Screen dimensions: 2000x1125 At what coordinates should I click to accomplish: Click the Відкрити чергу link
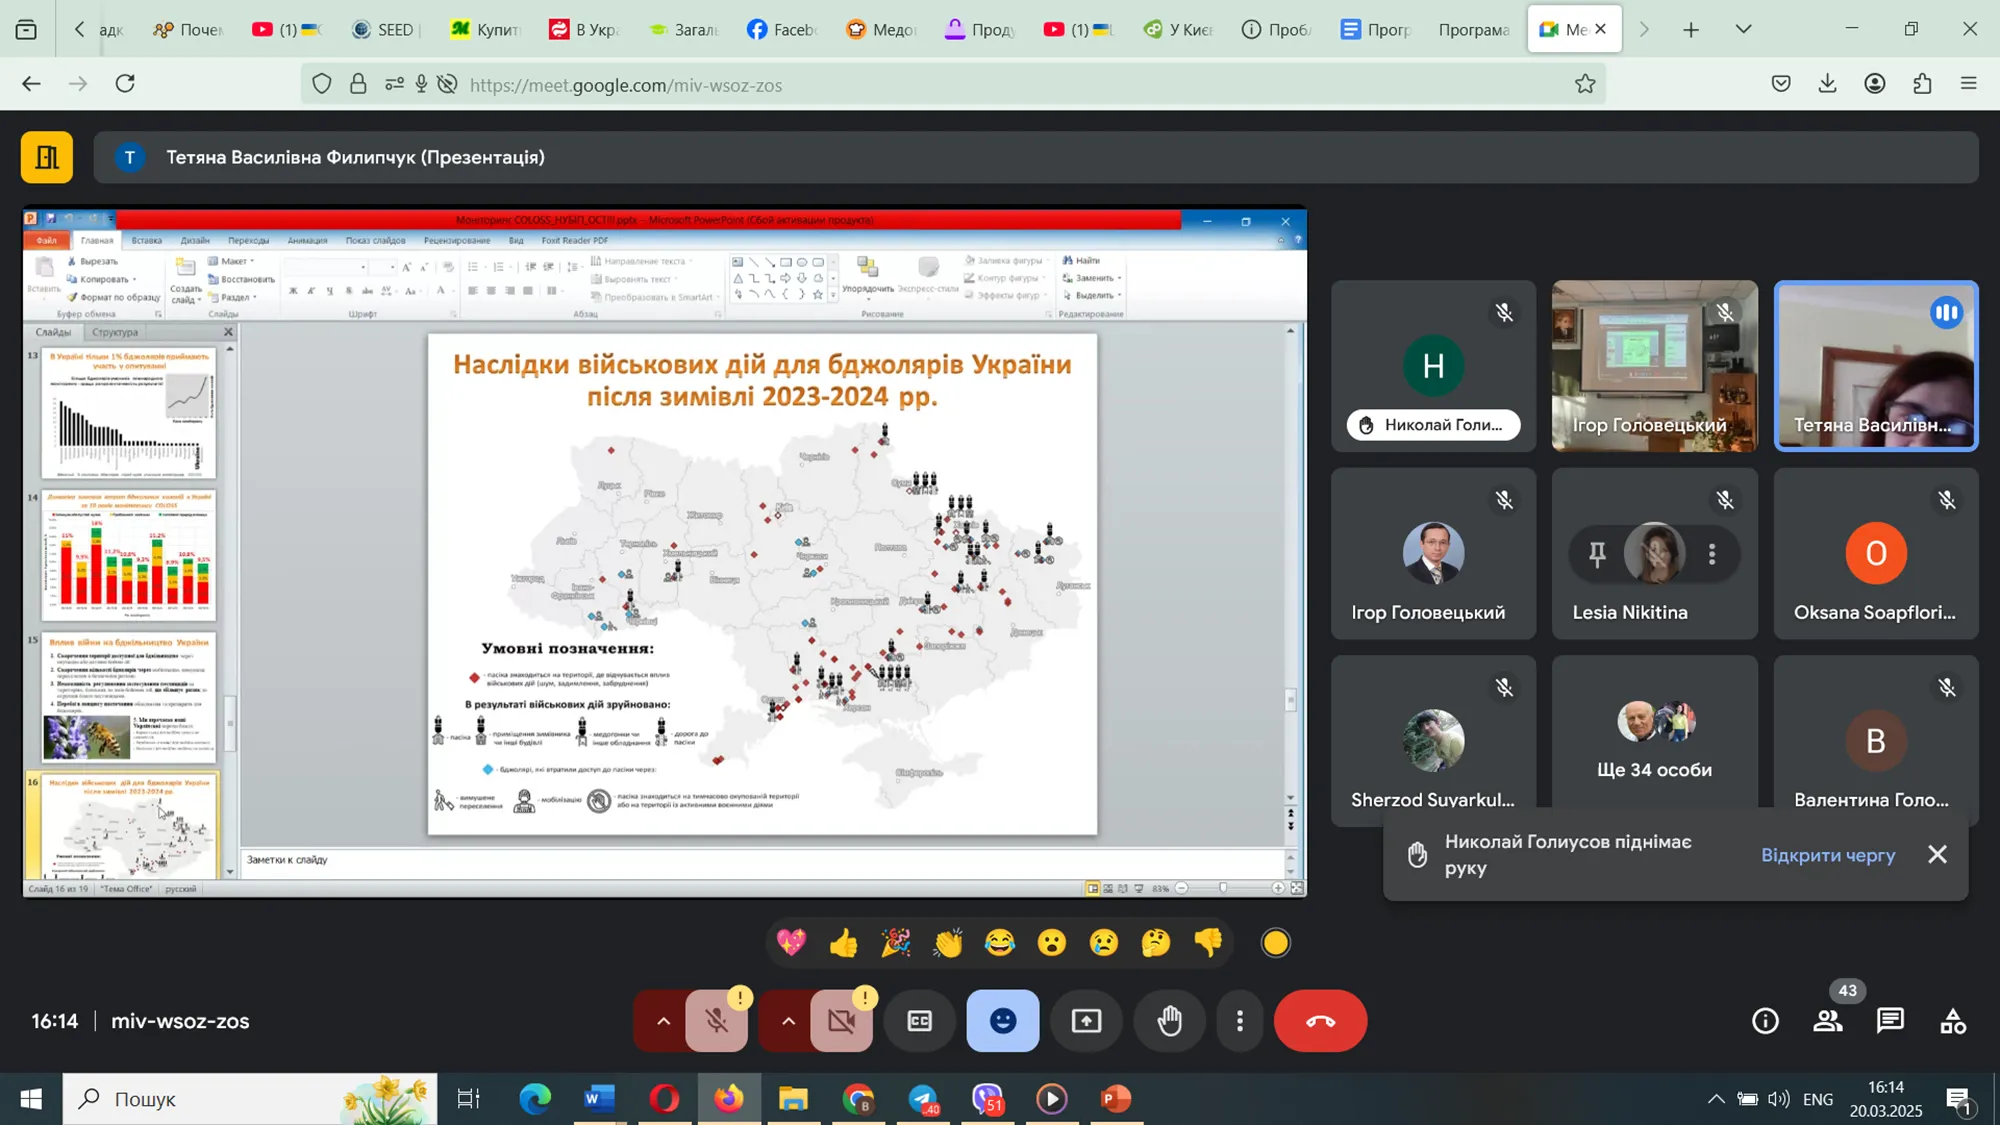click(1828, 855)
